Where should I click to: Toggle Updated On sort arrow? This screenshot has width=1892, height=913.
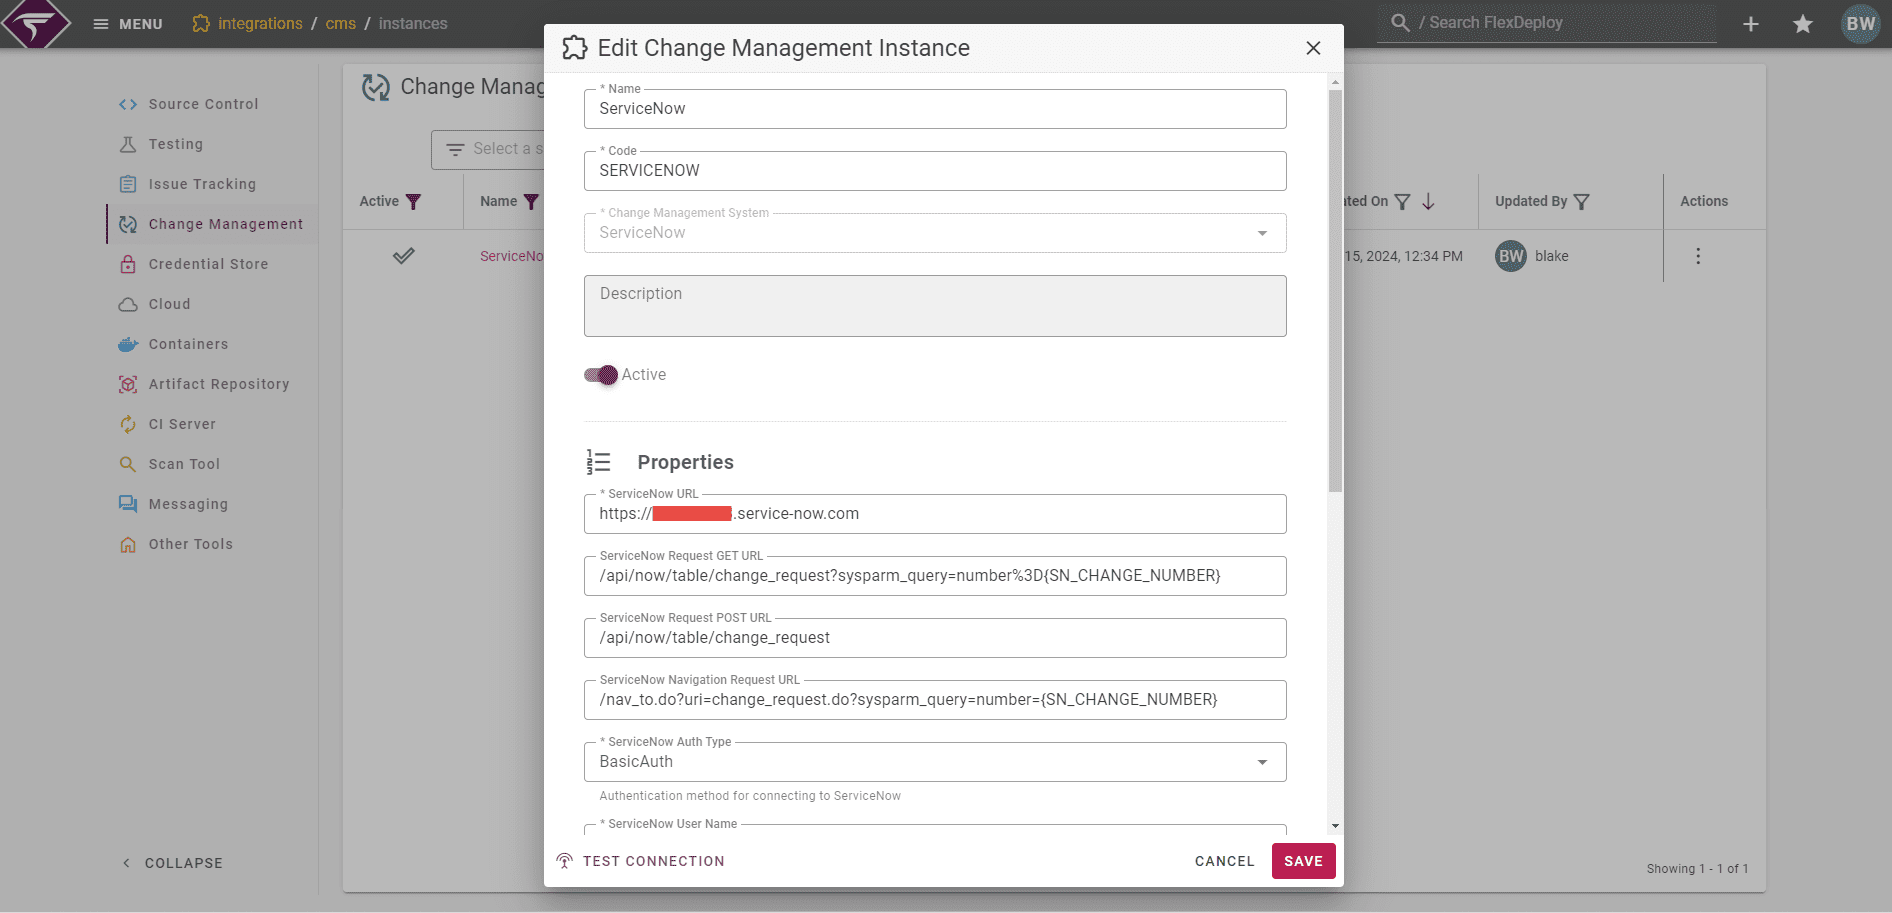[1428, 202]
